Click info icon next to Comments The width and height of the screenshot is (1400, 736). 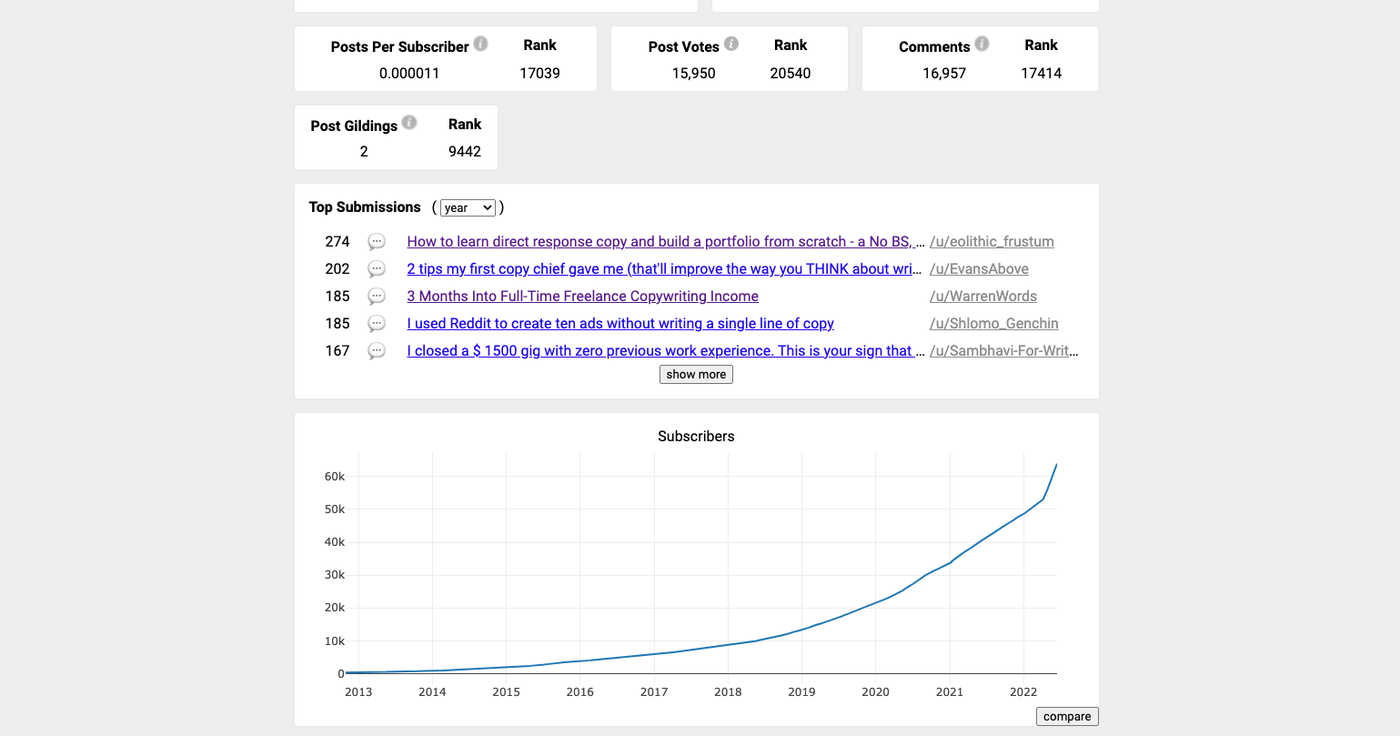tap(982, 44)
